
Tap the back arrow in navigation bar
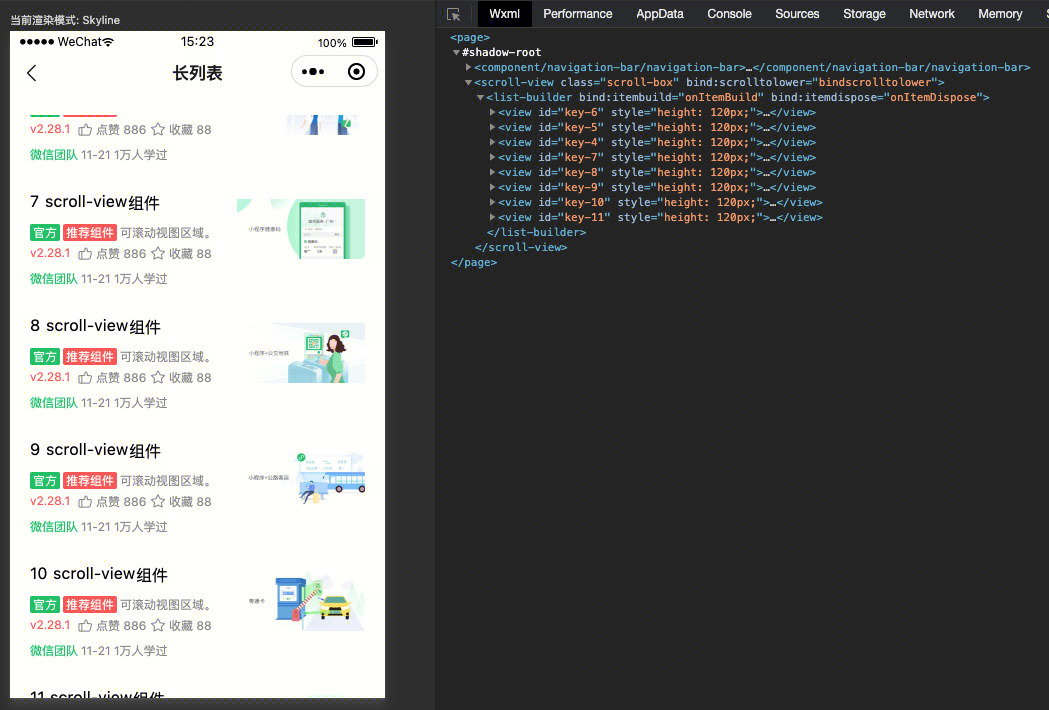tap(31, 73)
